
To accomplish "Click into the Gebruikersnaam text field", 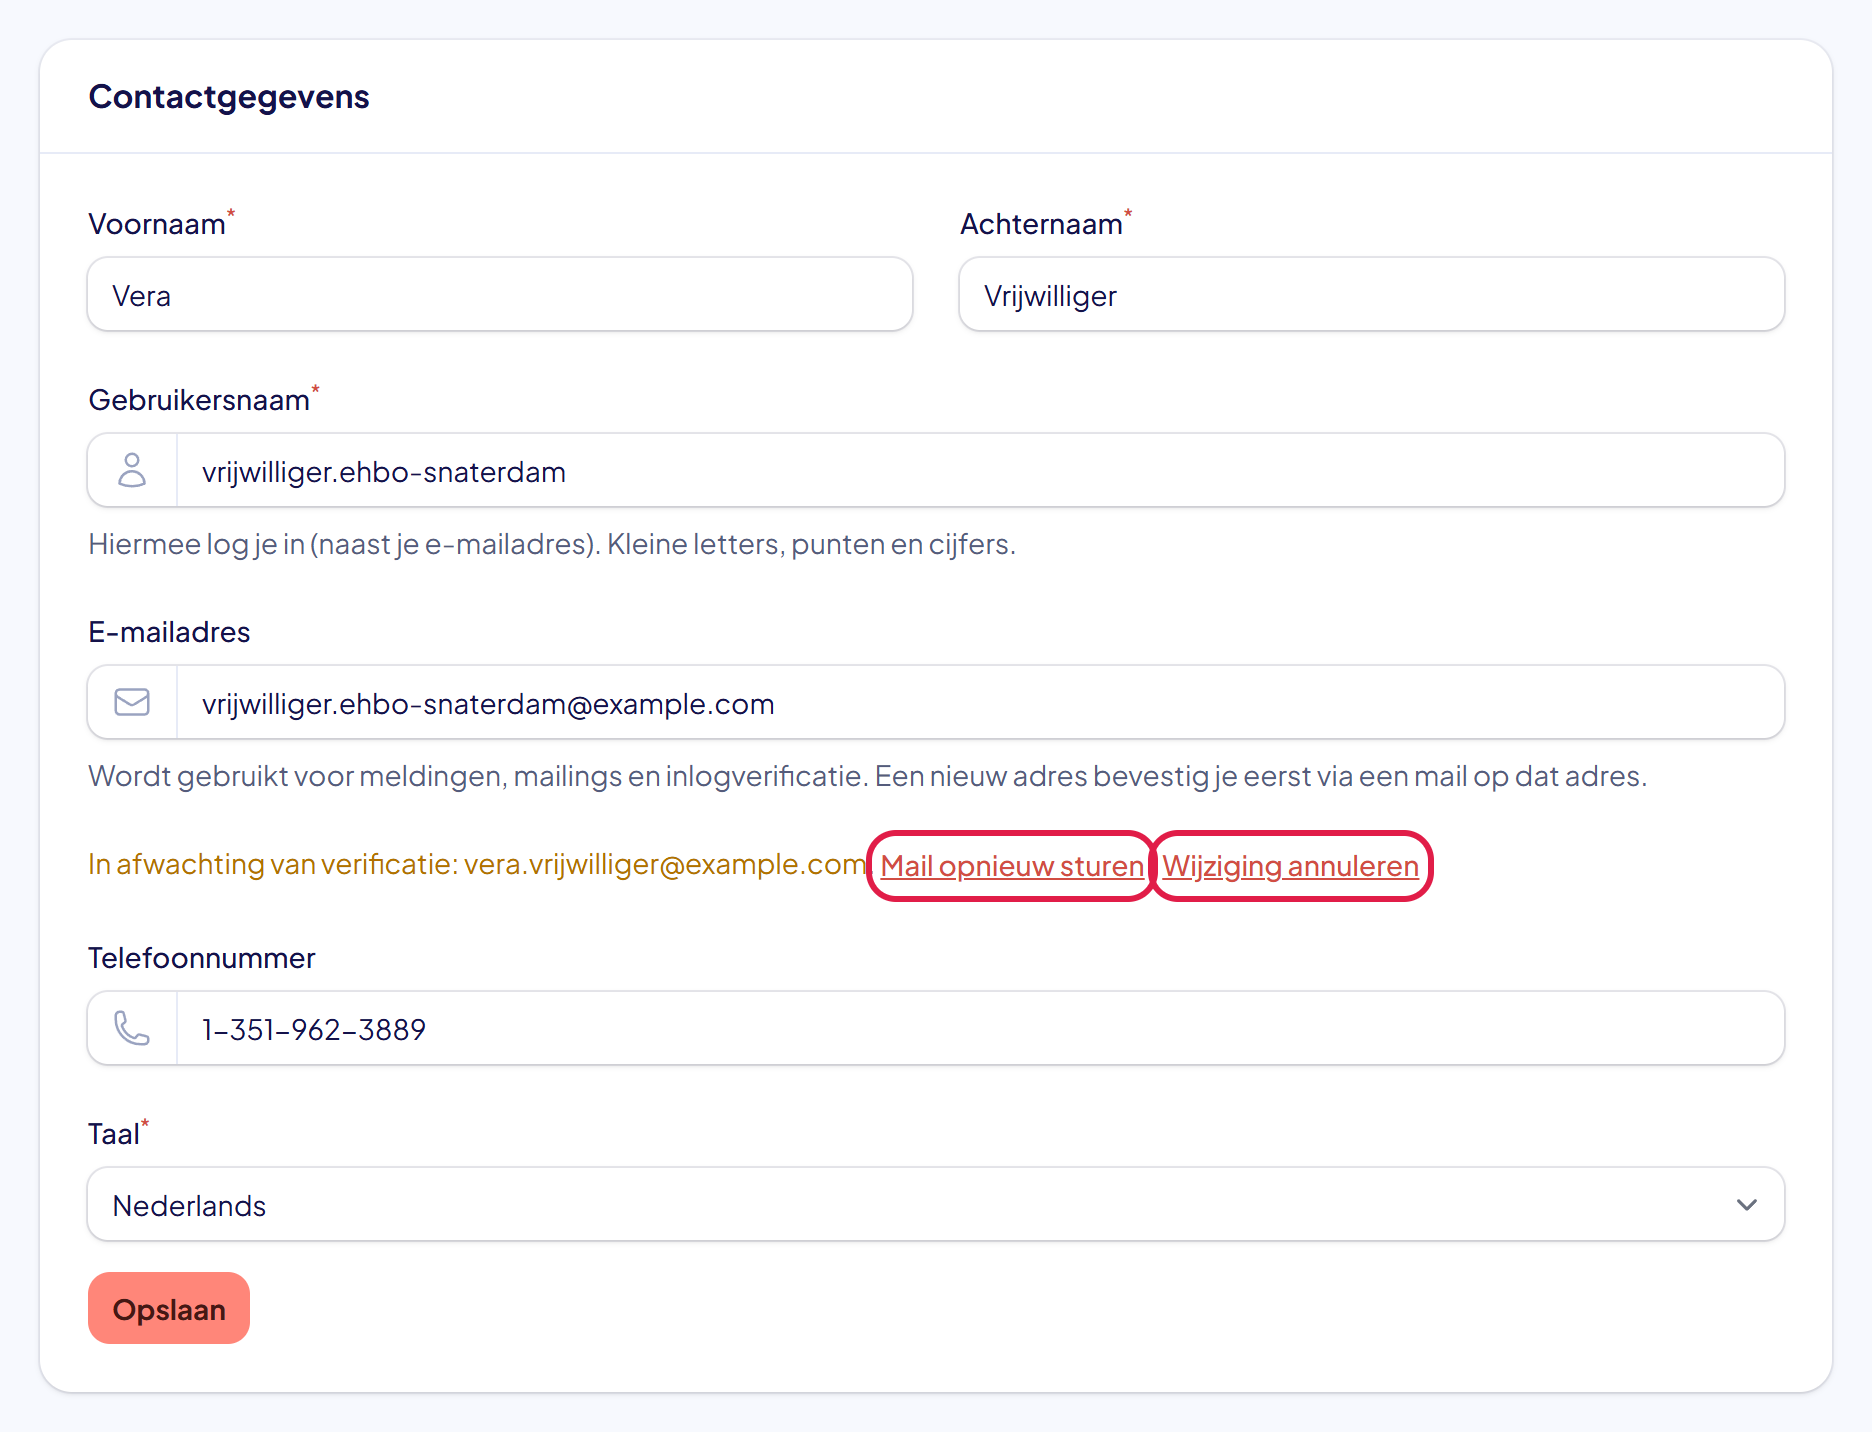I will click(980, 470).
